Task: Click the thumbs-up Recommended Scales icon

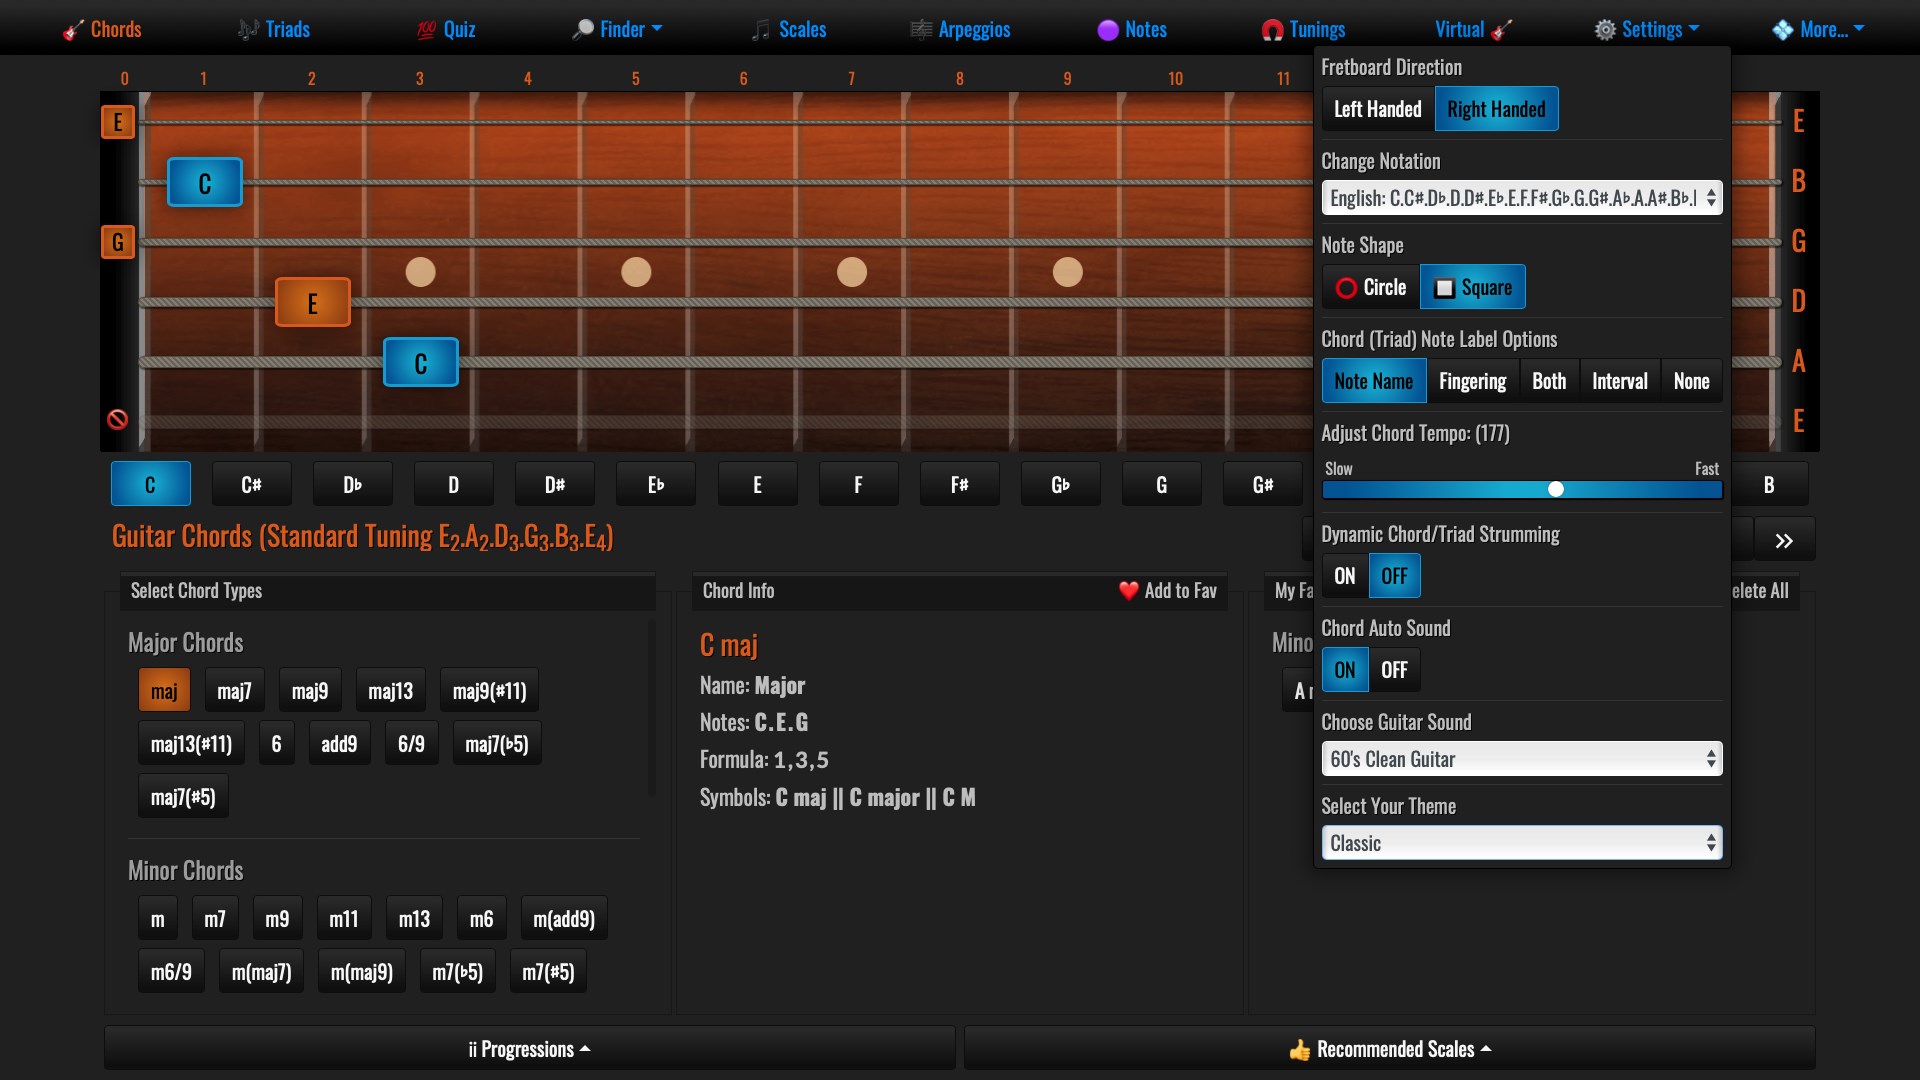Action: click(x=1299, y=1050)
